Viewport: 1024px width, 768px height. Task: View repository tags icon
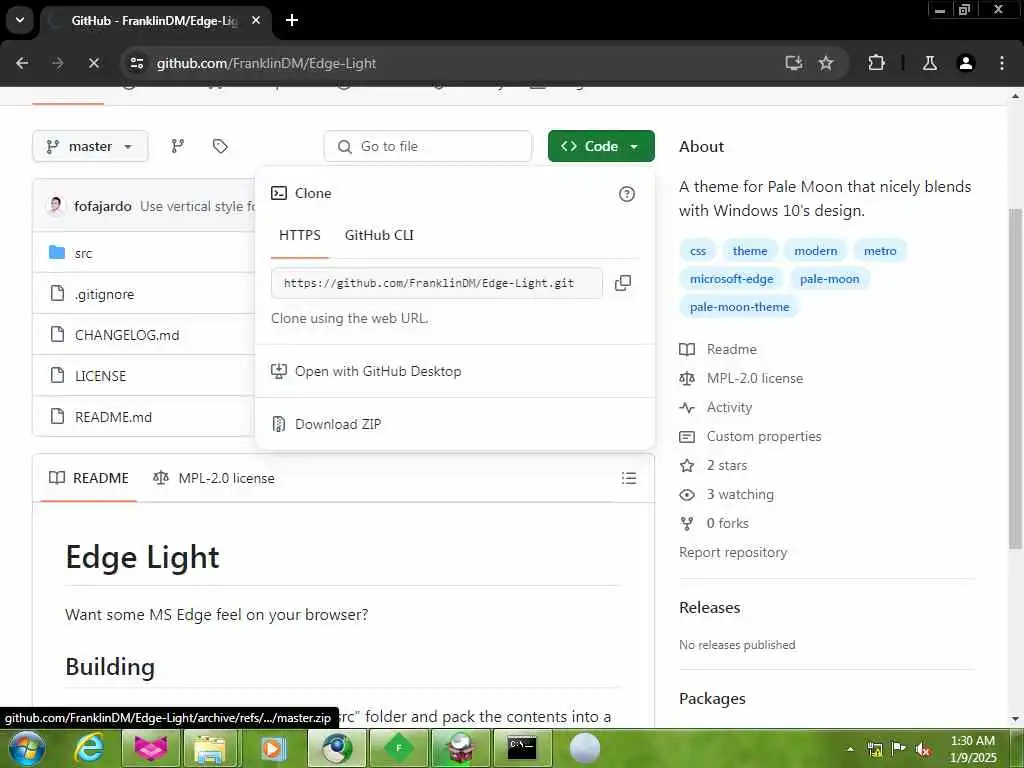(220, 146)
